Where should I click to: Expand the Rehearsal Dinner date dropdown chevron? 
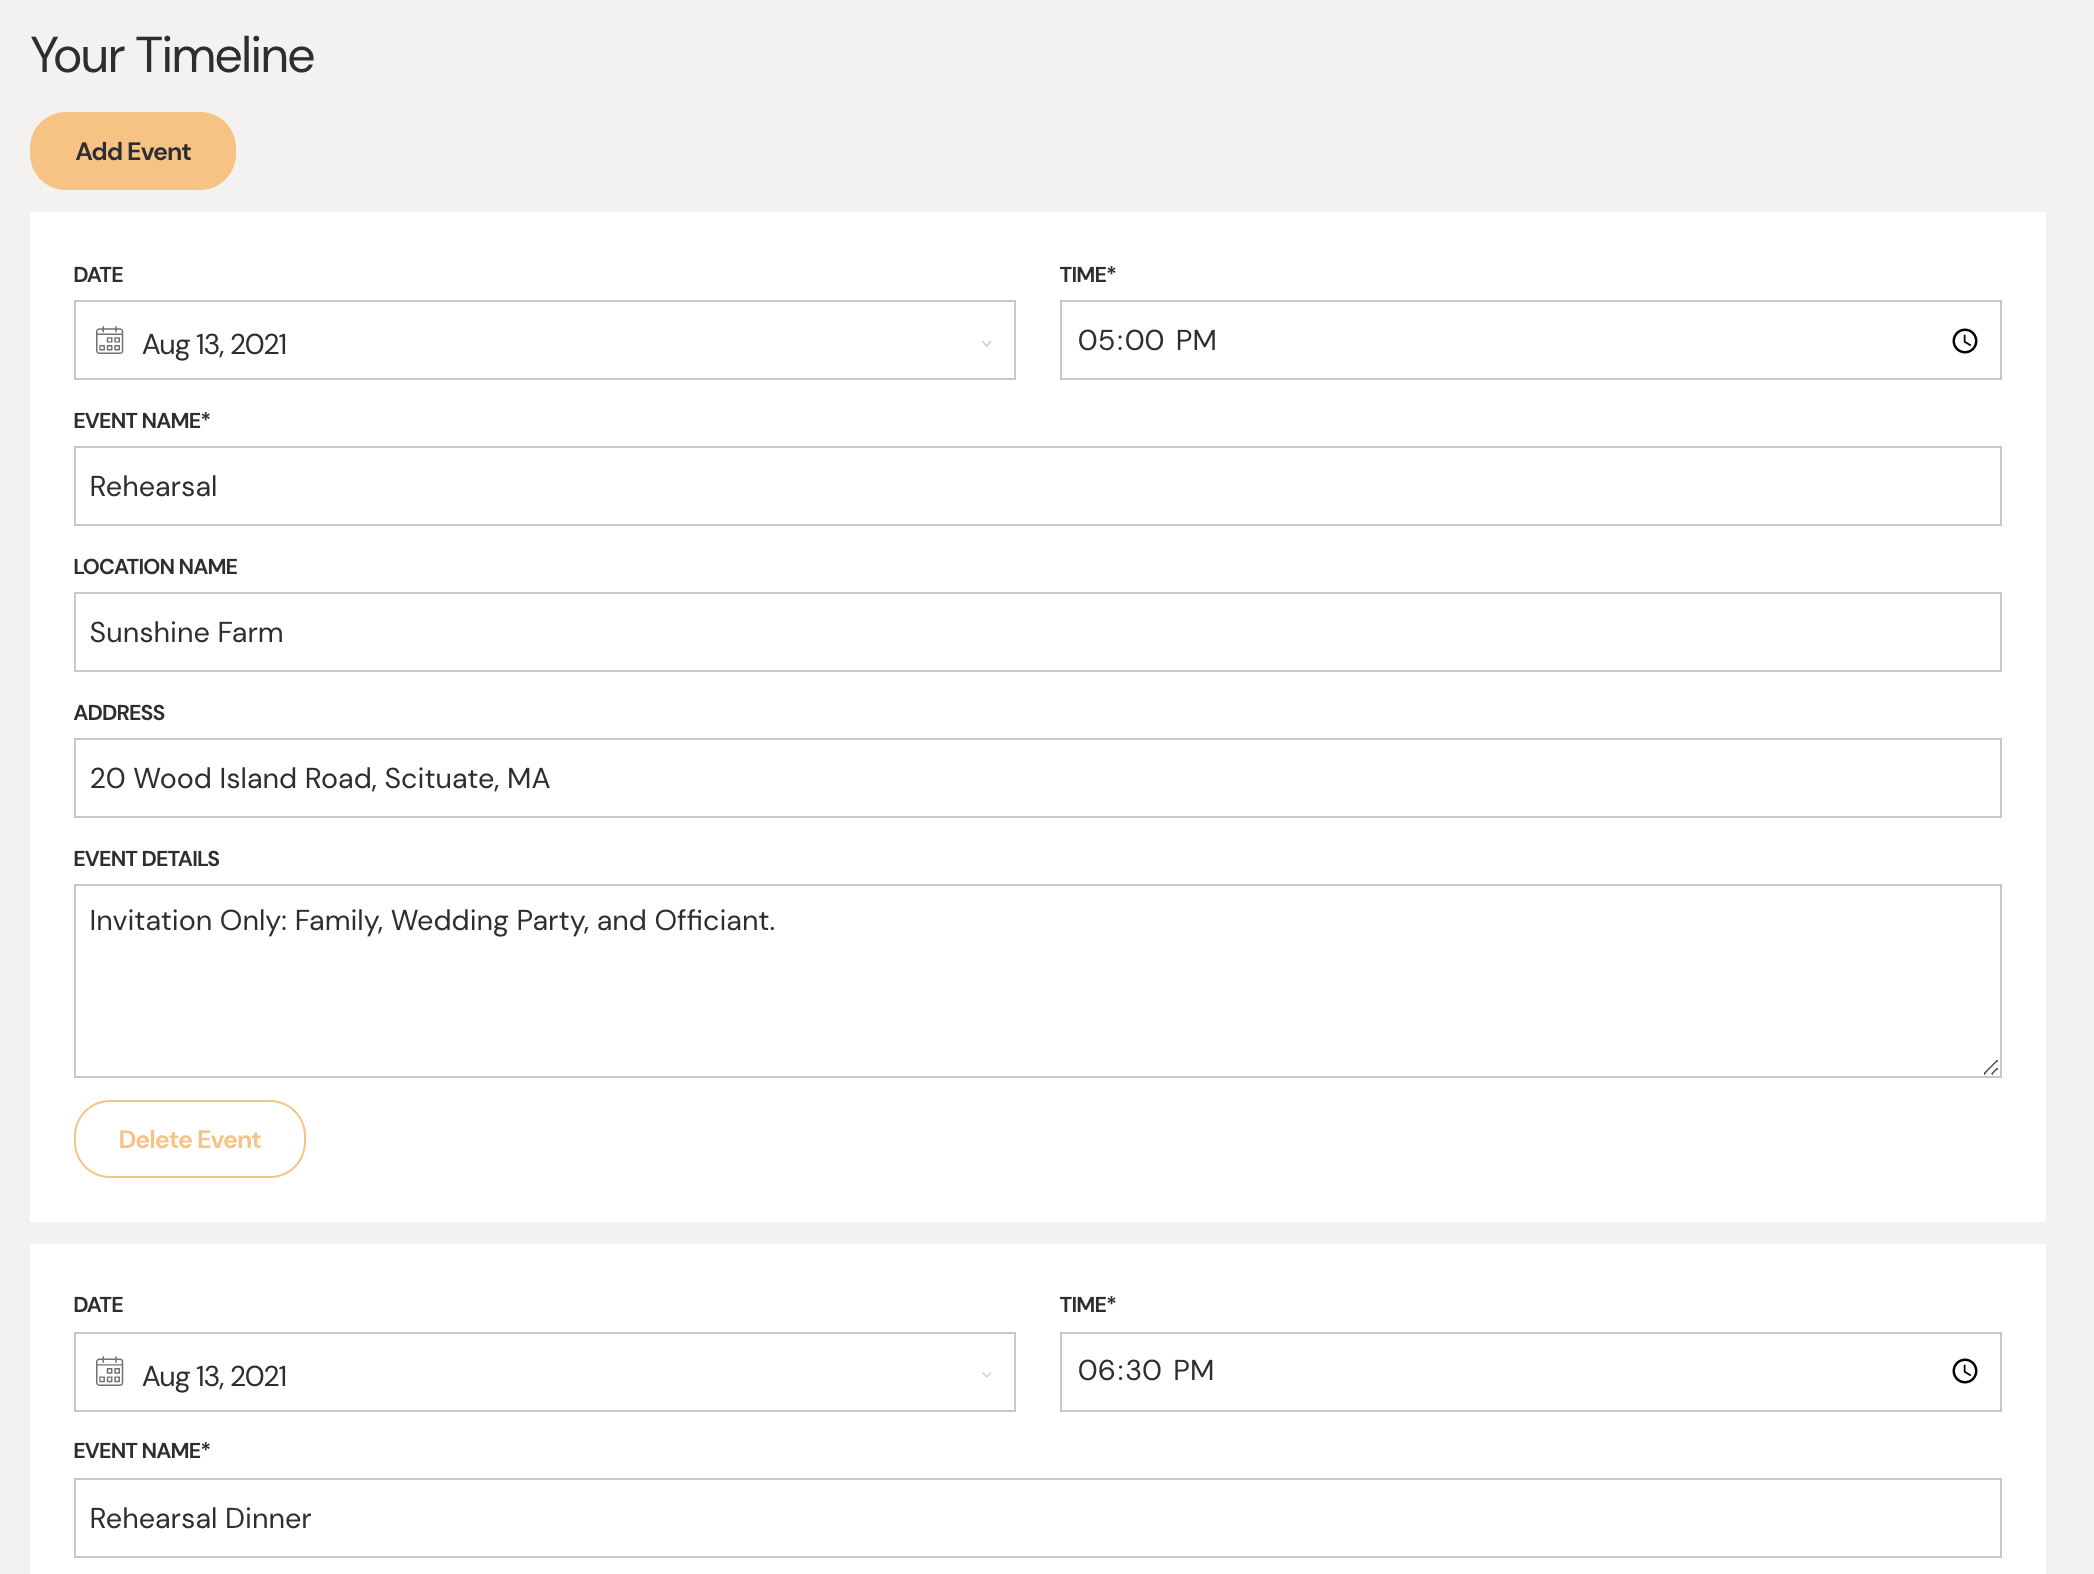[x=986, y=1375]
